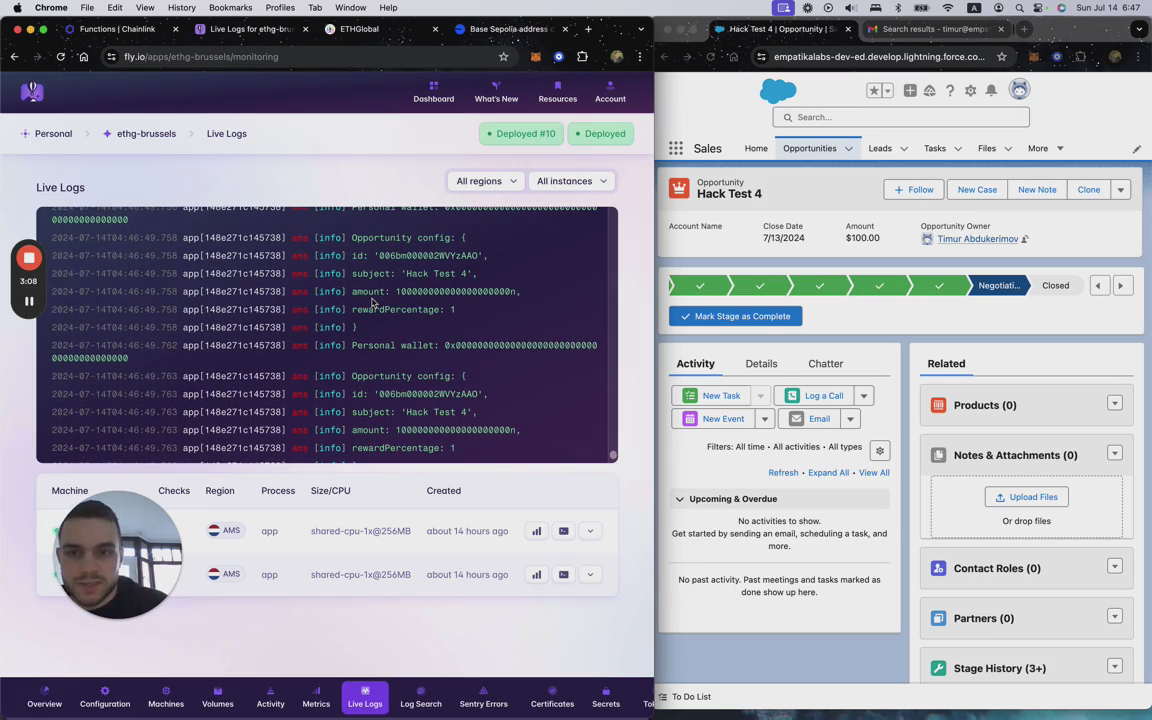Image resolution: width=1152 pixels, height=720 pixels.
Task: Open the All instances filter dropdown
Action: (x=572, y=181)
